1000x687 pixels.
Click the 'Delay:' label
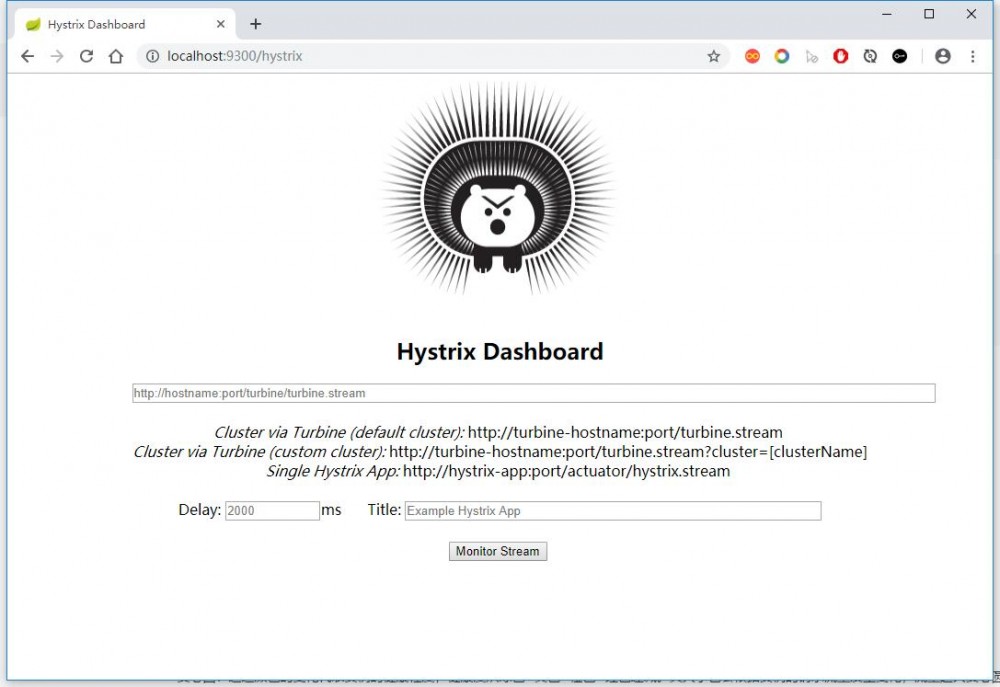200,510
